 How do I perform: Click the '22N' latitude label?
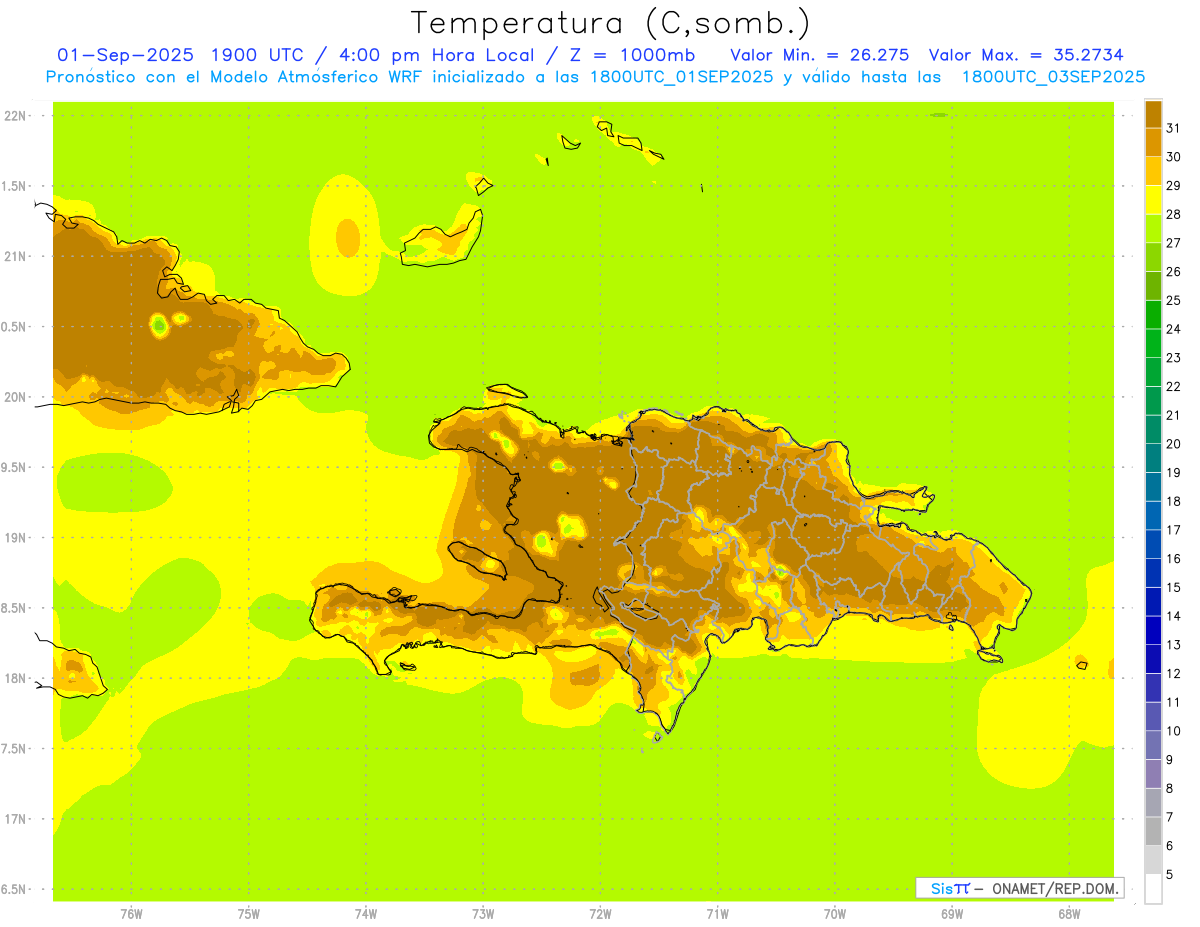tap(15, 116)
